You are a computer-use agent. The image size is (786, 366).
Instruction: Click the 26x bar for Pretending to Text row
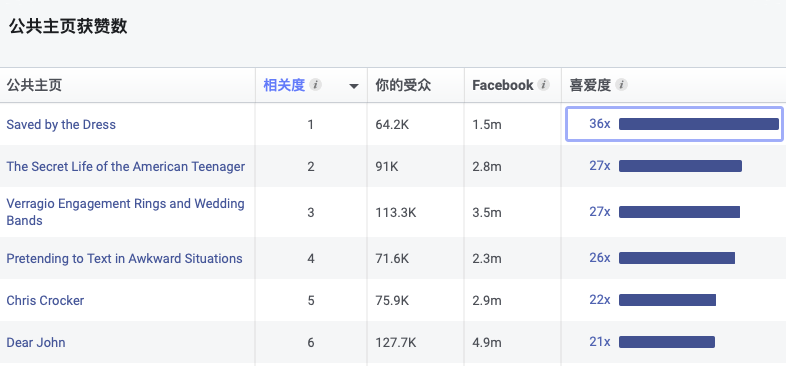point(677,258)
